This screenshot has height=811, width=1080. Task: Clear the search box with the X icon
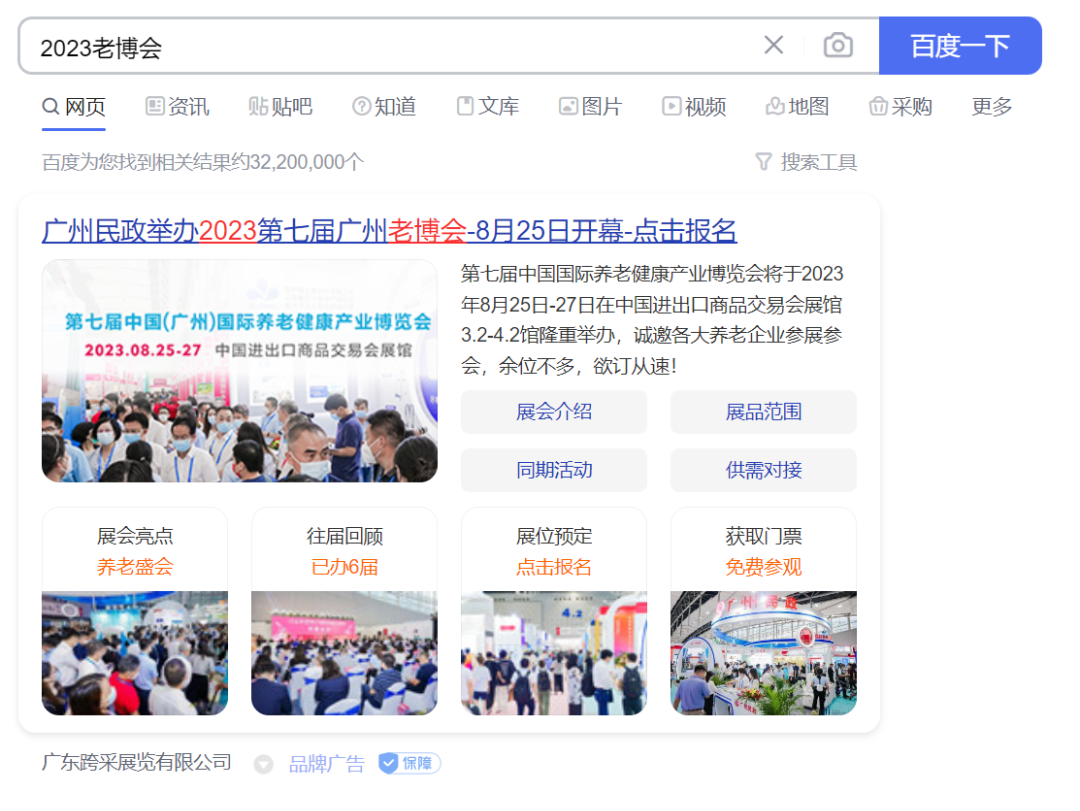pyautogui.click(x=773, y=45)
